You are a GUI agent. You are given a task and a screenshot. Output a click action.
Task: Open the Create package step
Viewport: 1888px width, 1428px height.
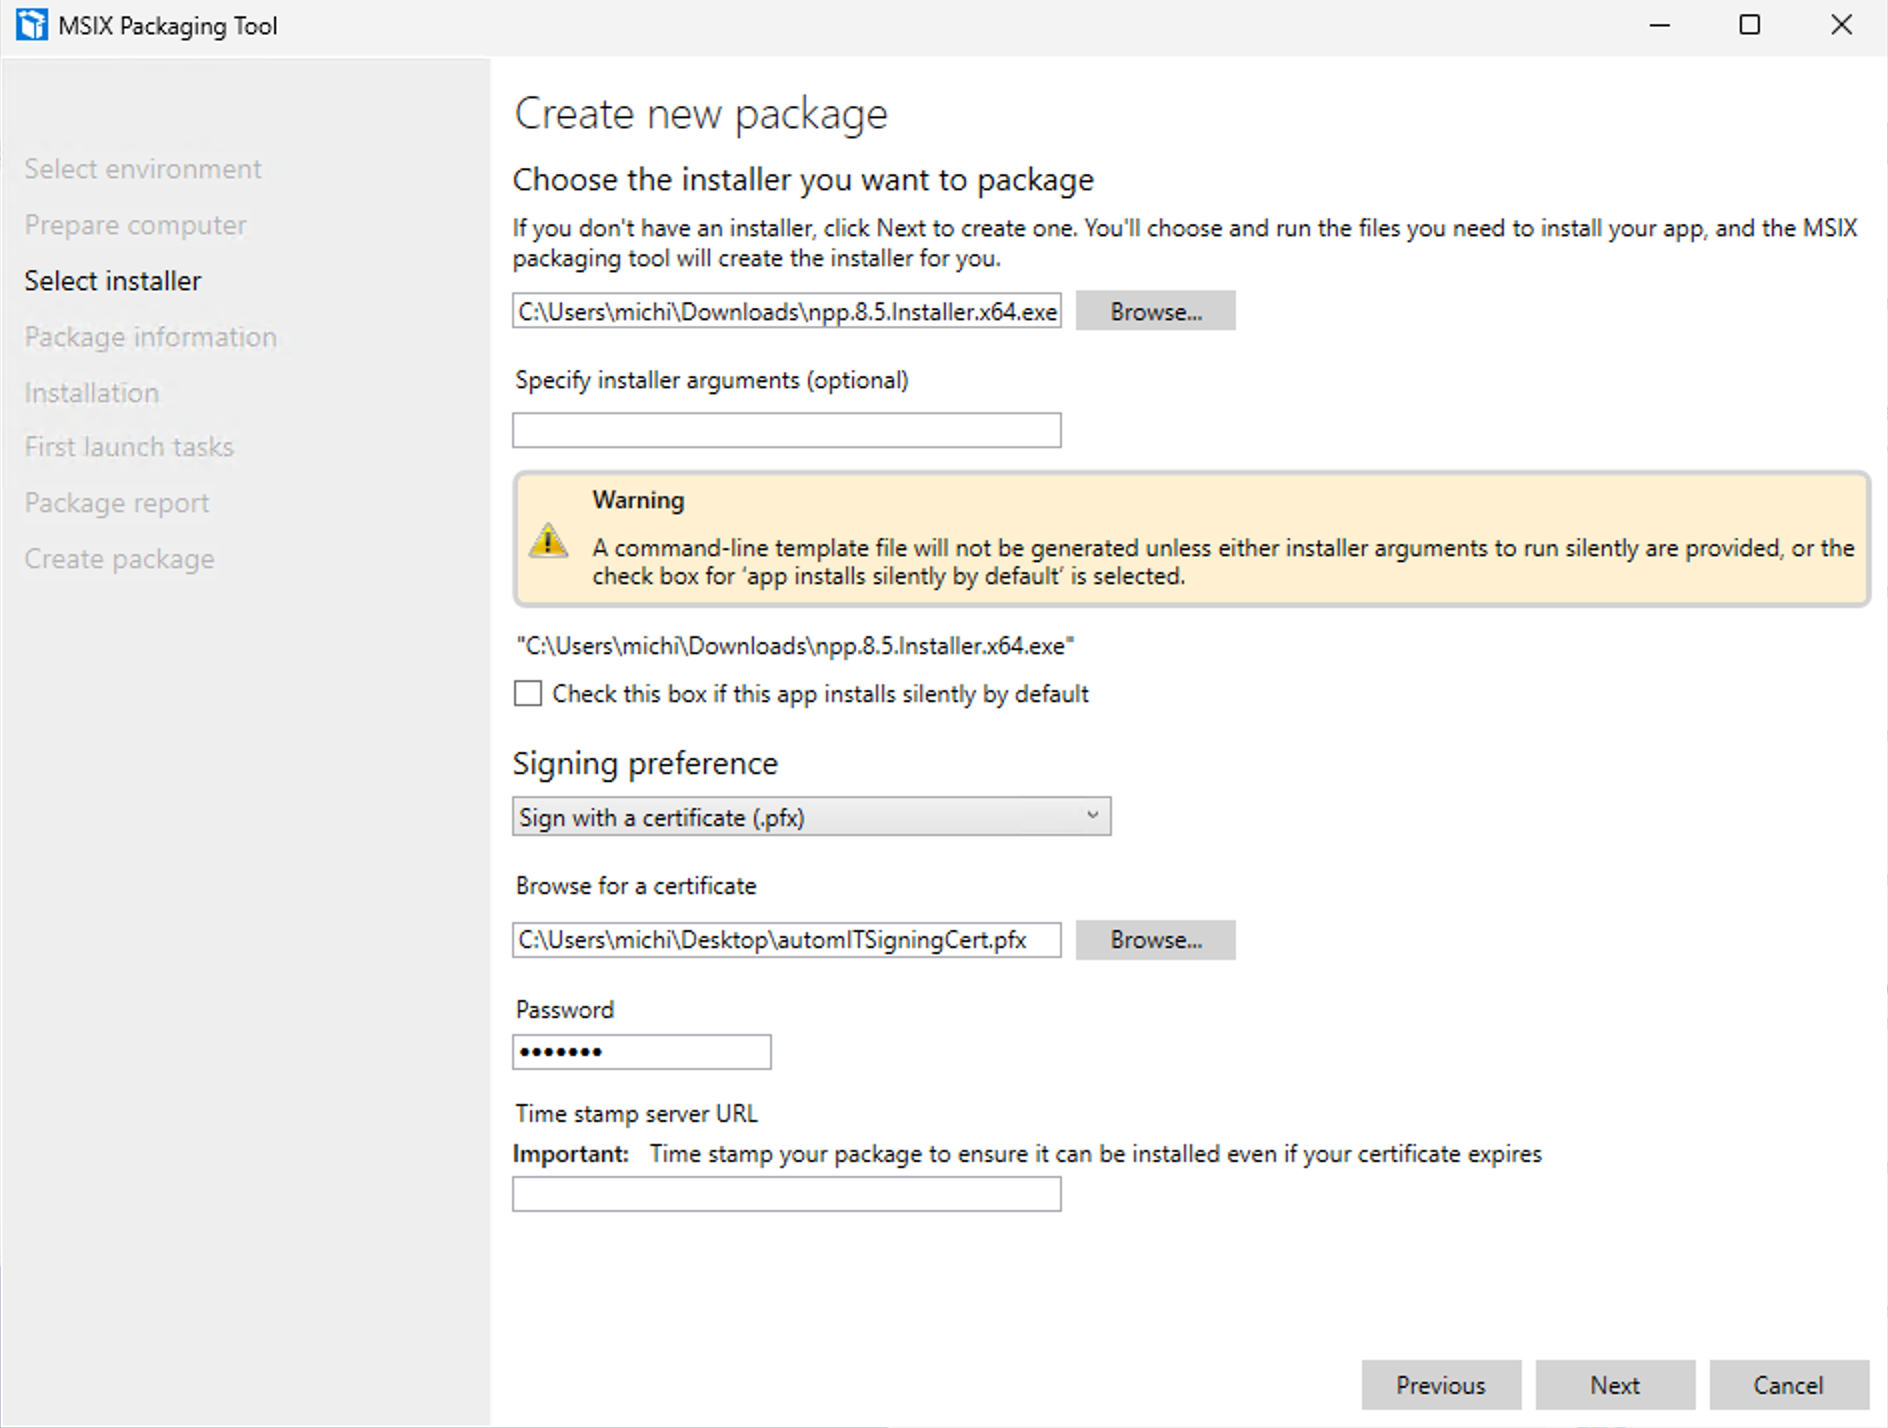(119, 559)
